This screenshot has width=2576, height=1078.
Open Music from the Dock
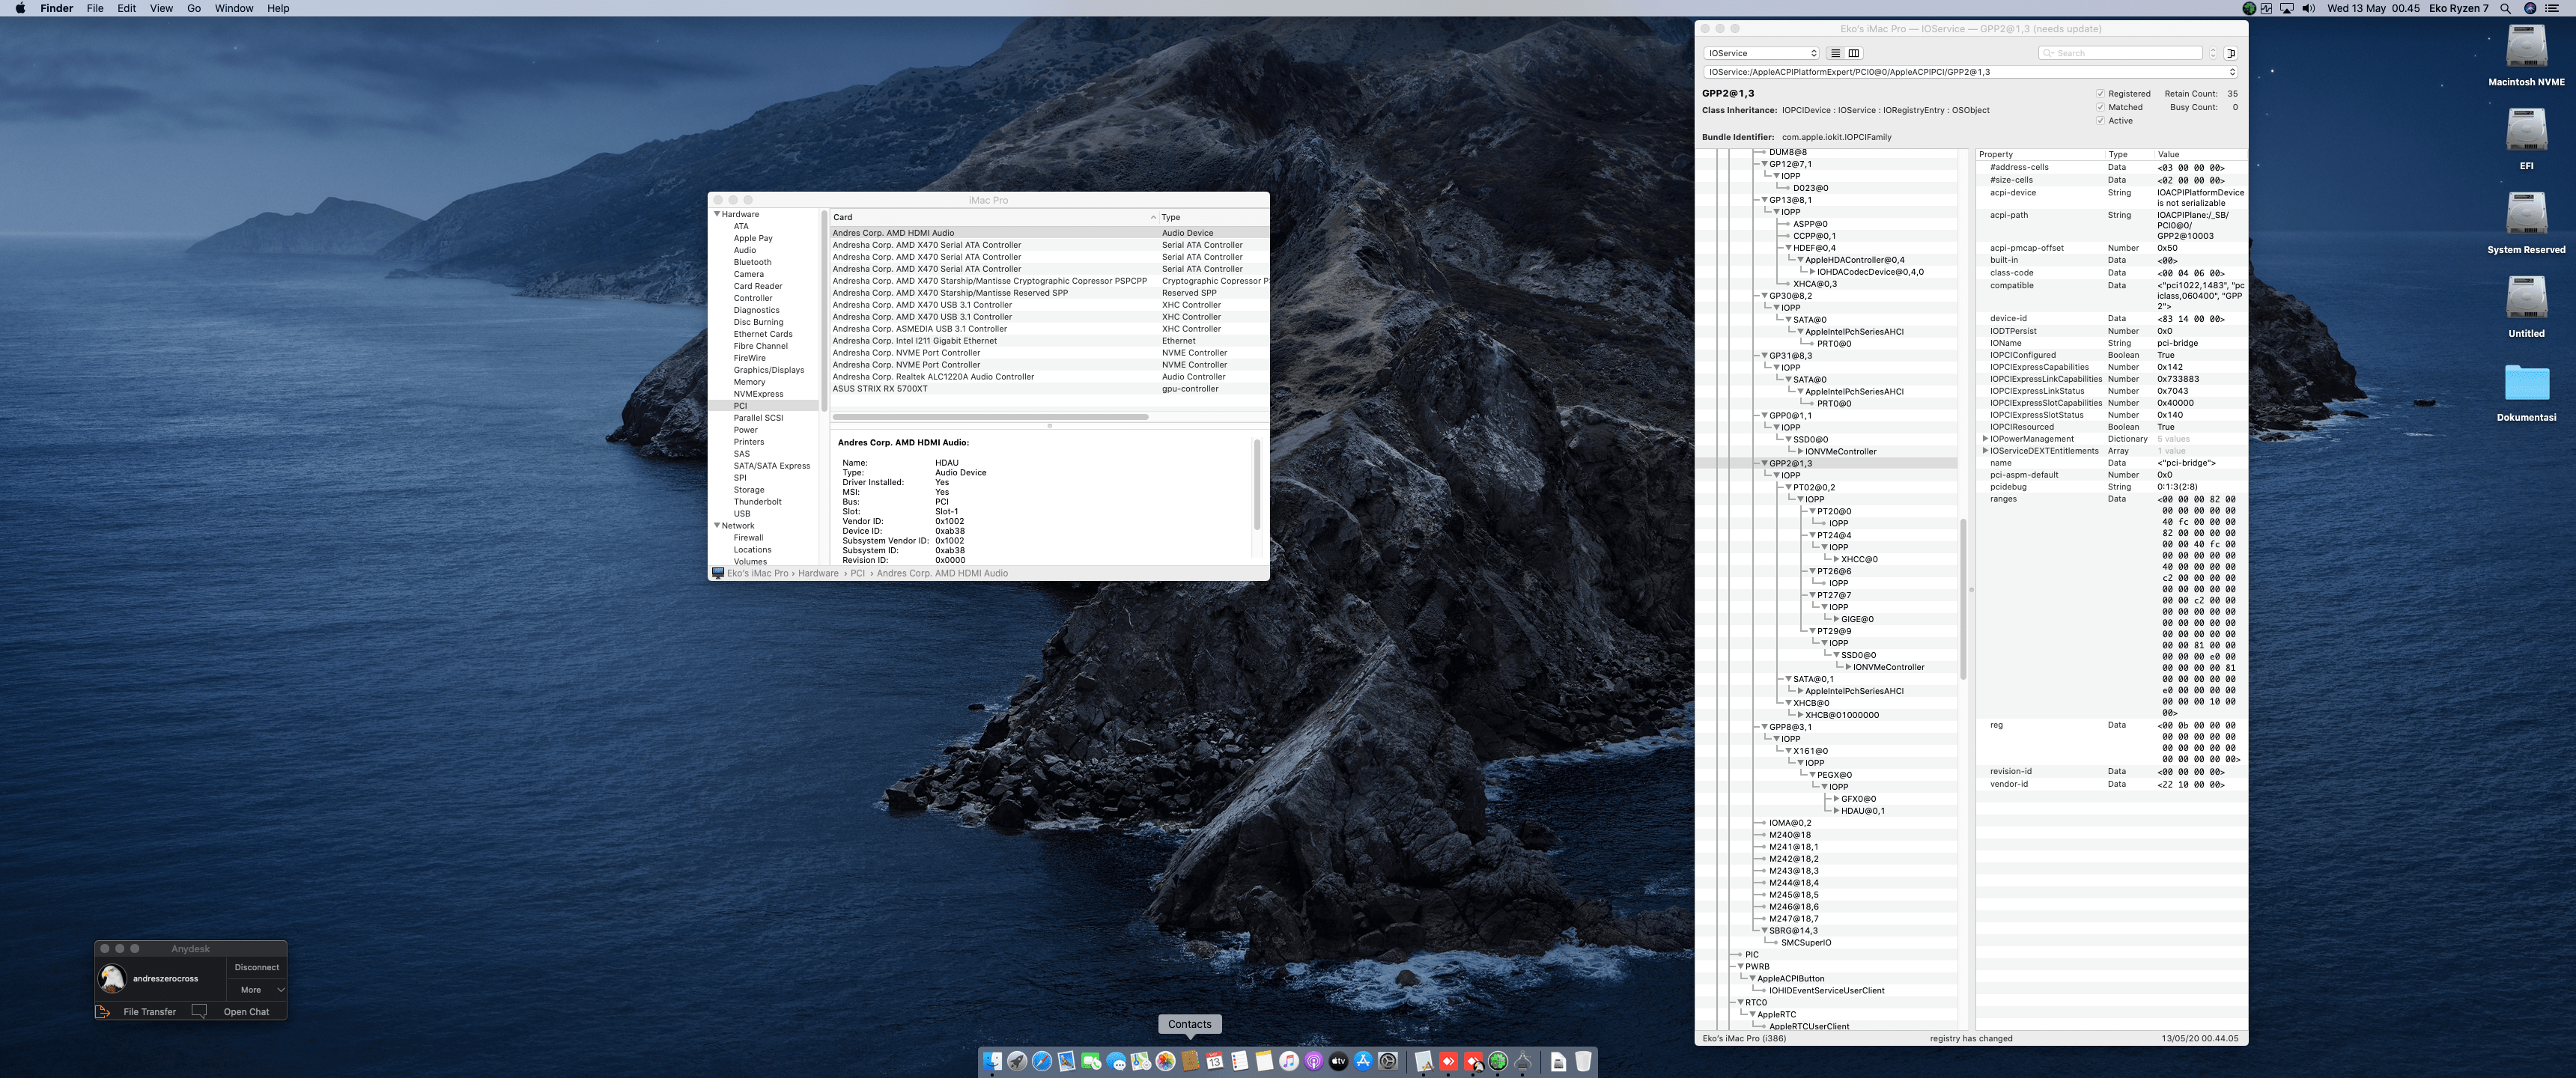pos(1289,1061)
